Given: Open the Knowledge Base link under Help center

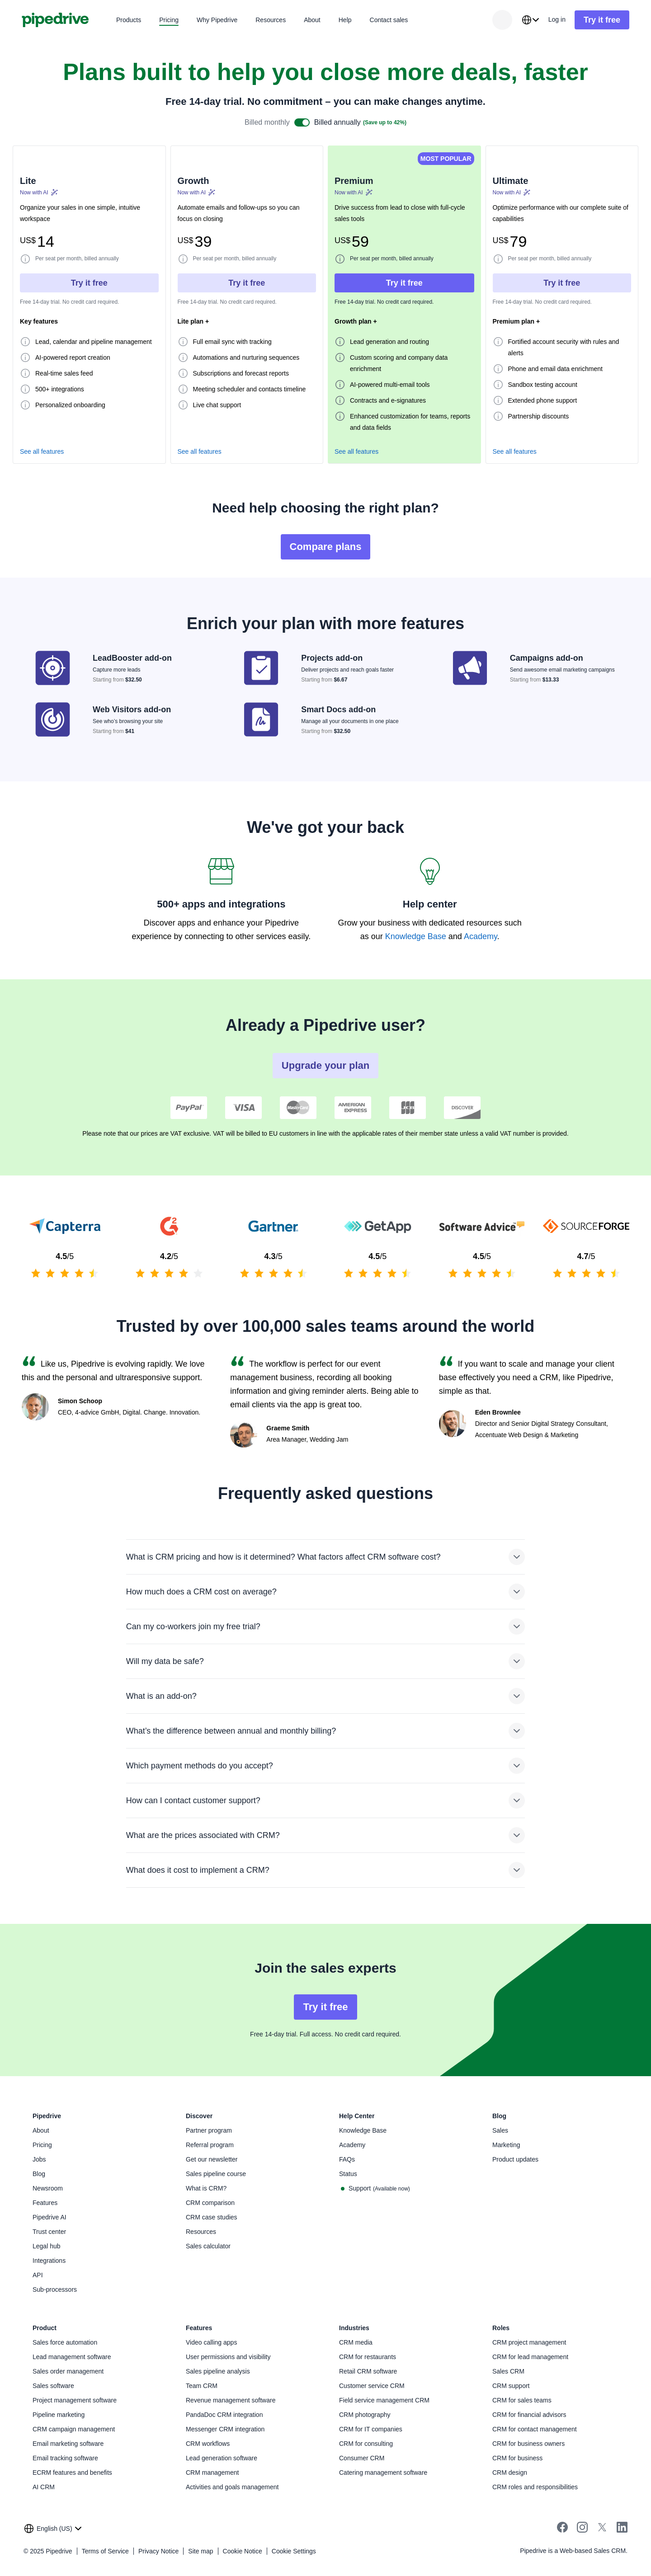Looking at the screenshot, I should 415,936.
